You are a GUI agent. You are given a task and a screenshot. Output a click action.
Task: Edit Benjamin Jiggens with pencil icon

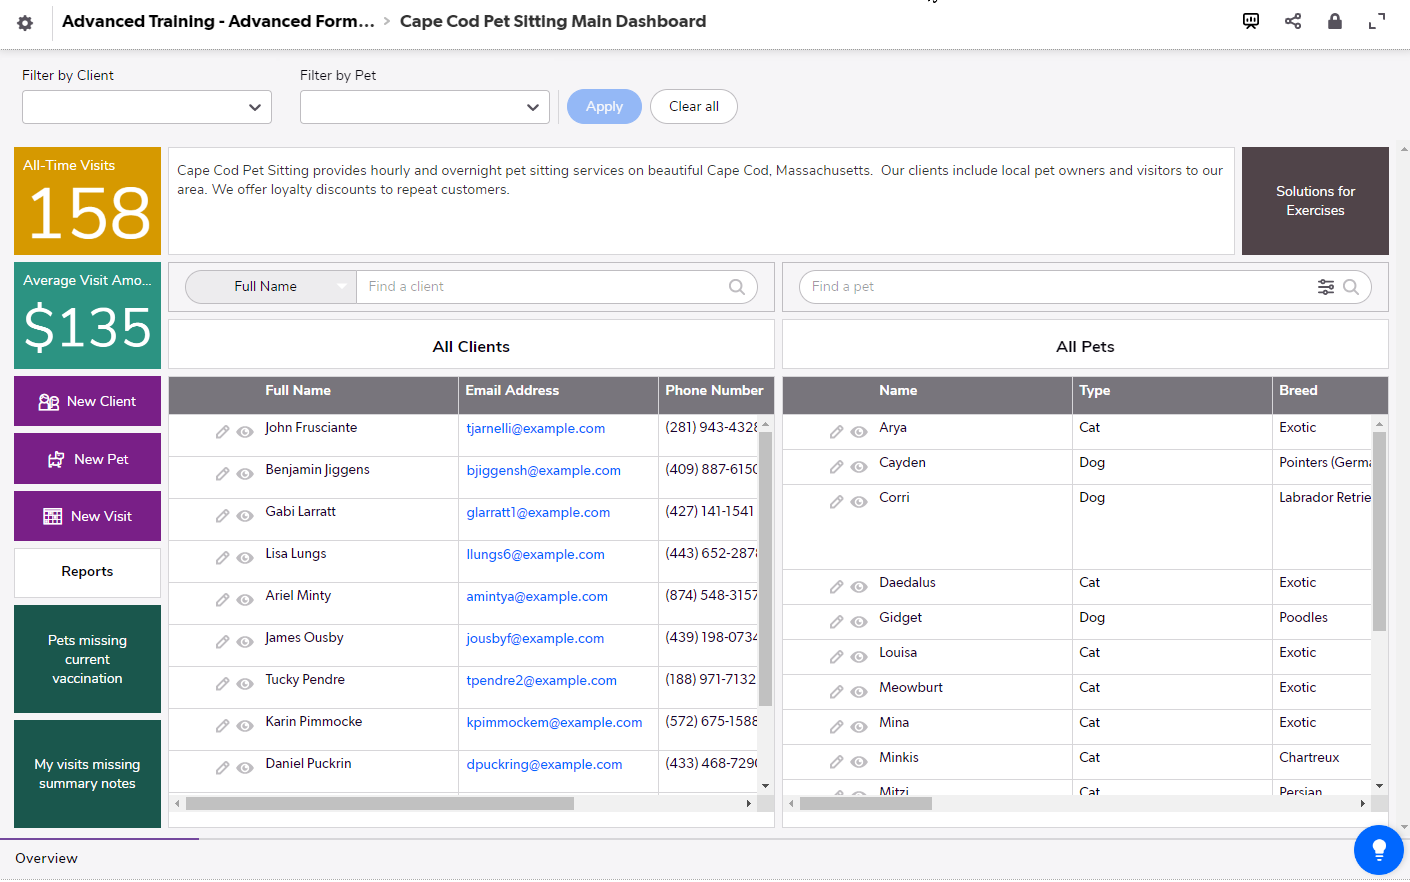(x=222, y=474)
